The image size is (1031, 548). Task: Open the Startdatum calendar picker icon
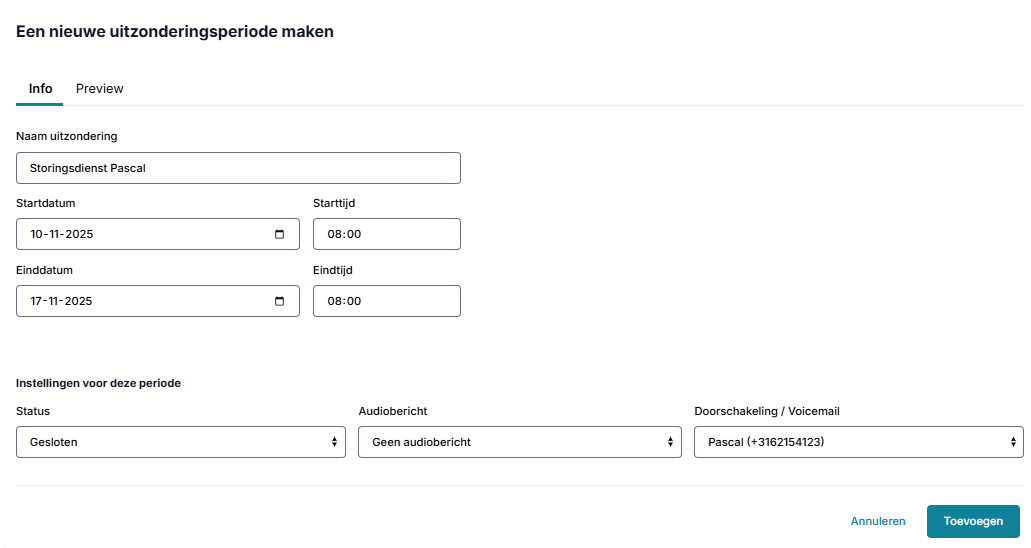click(279, 234)
